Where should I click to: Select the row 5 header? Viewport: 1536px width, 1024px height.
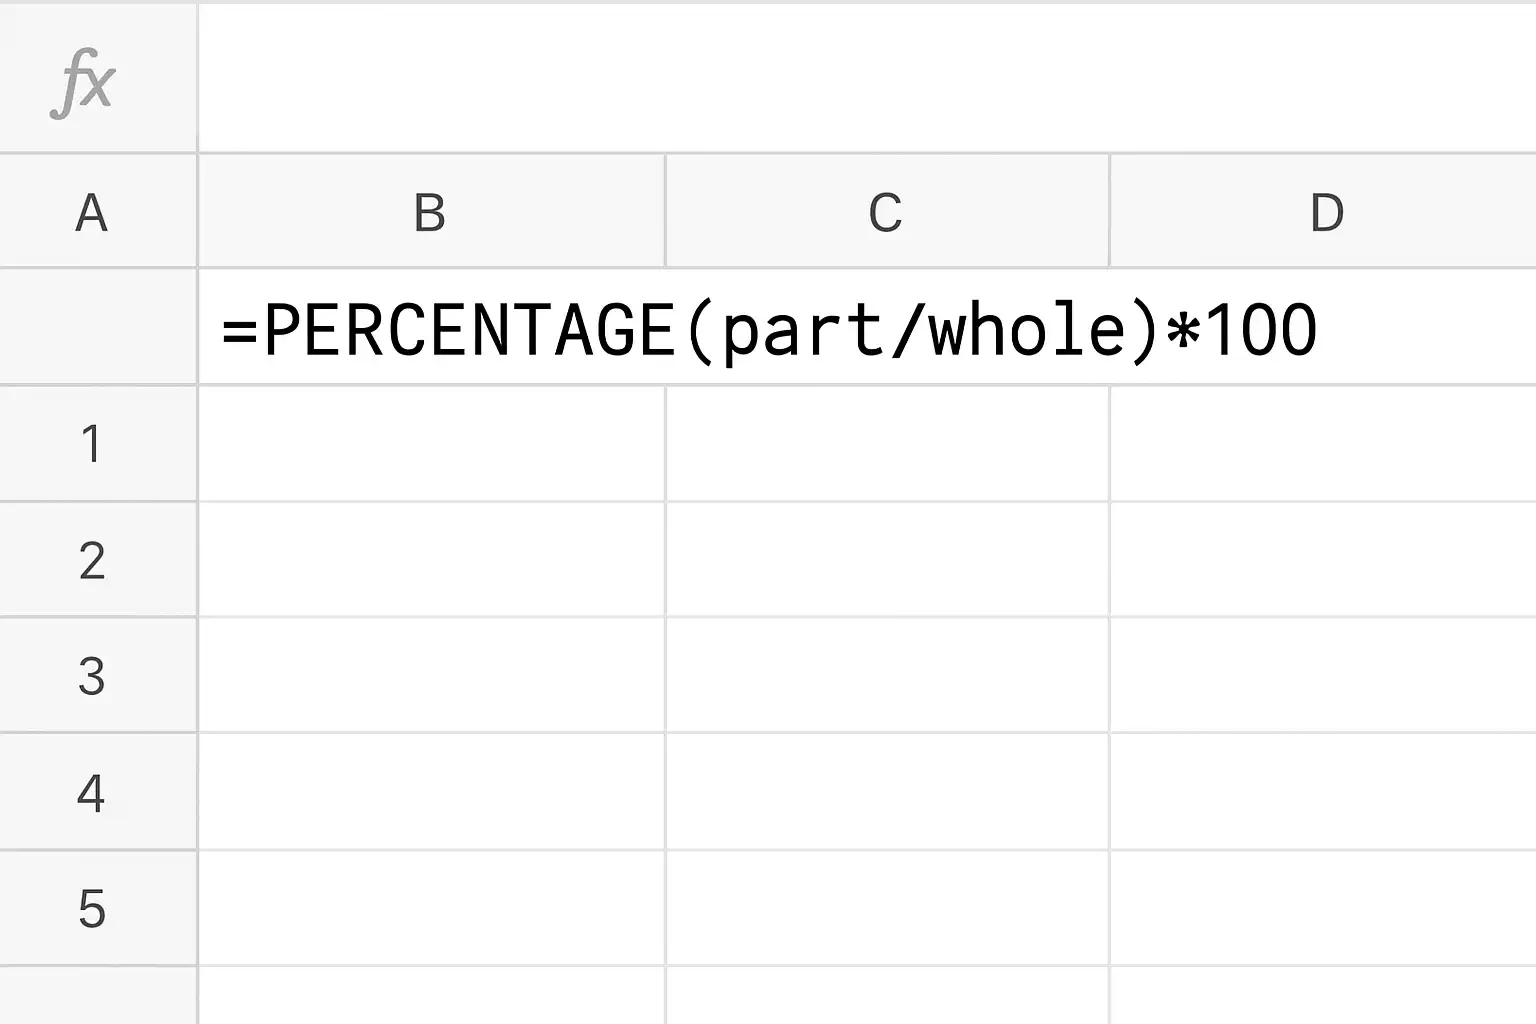click(92, 908)
